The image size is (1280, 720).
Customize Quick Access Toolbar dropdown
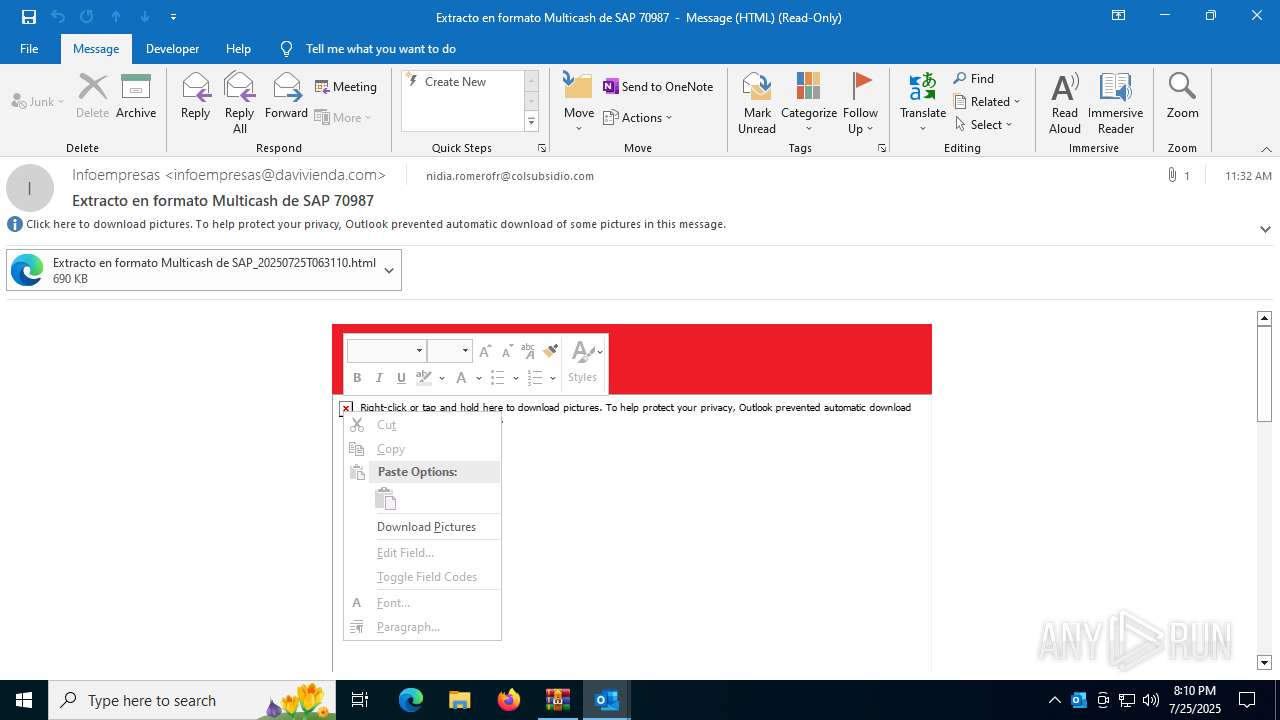click(x=173, y=17)
